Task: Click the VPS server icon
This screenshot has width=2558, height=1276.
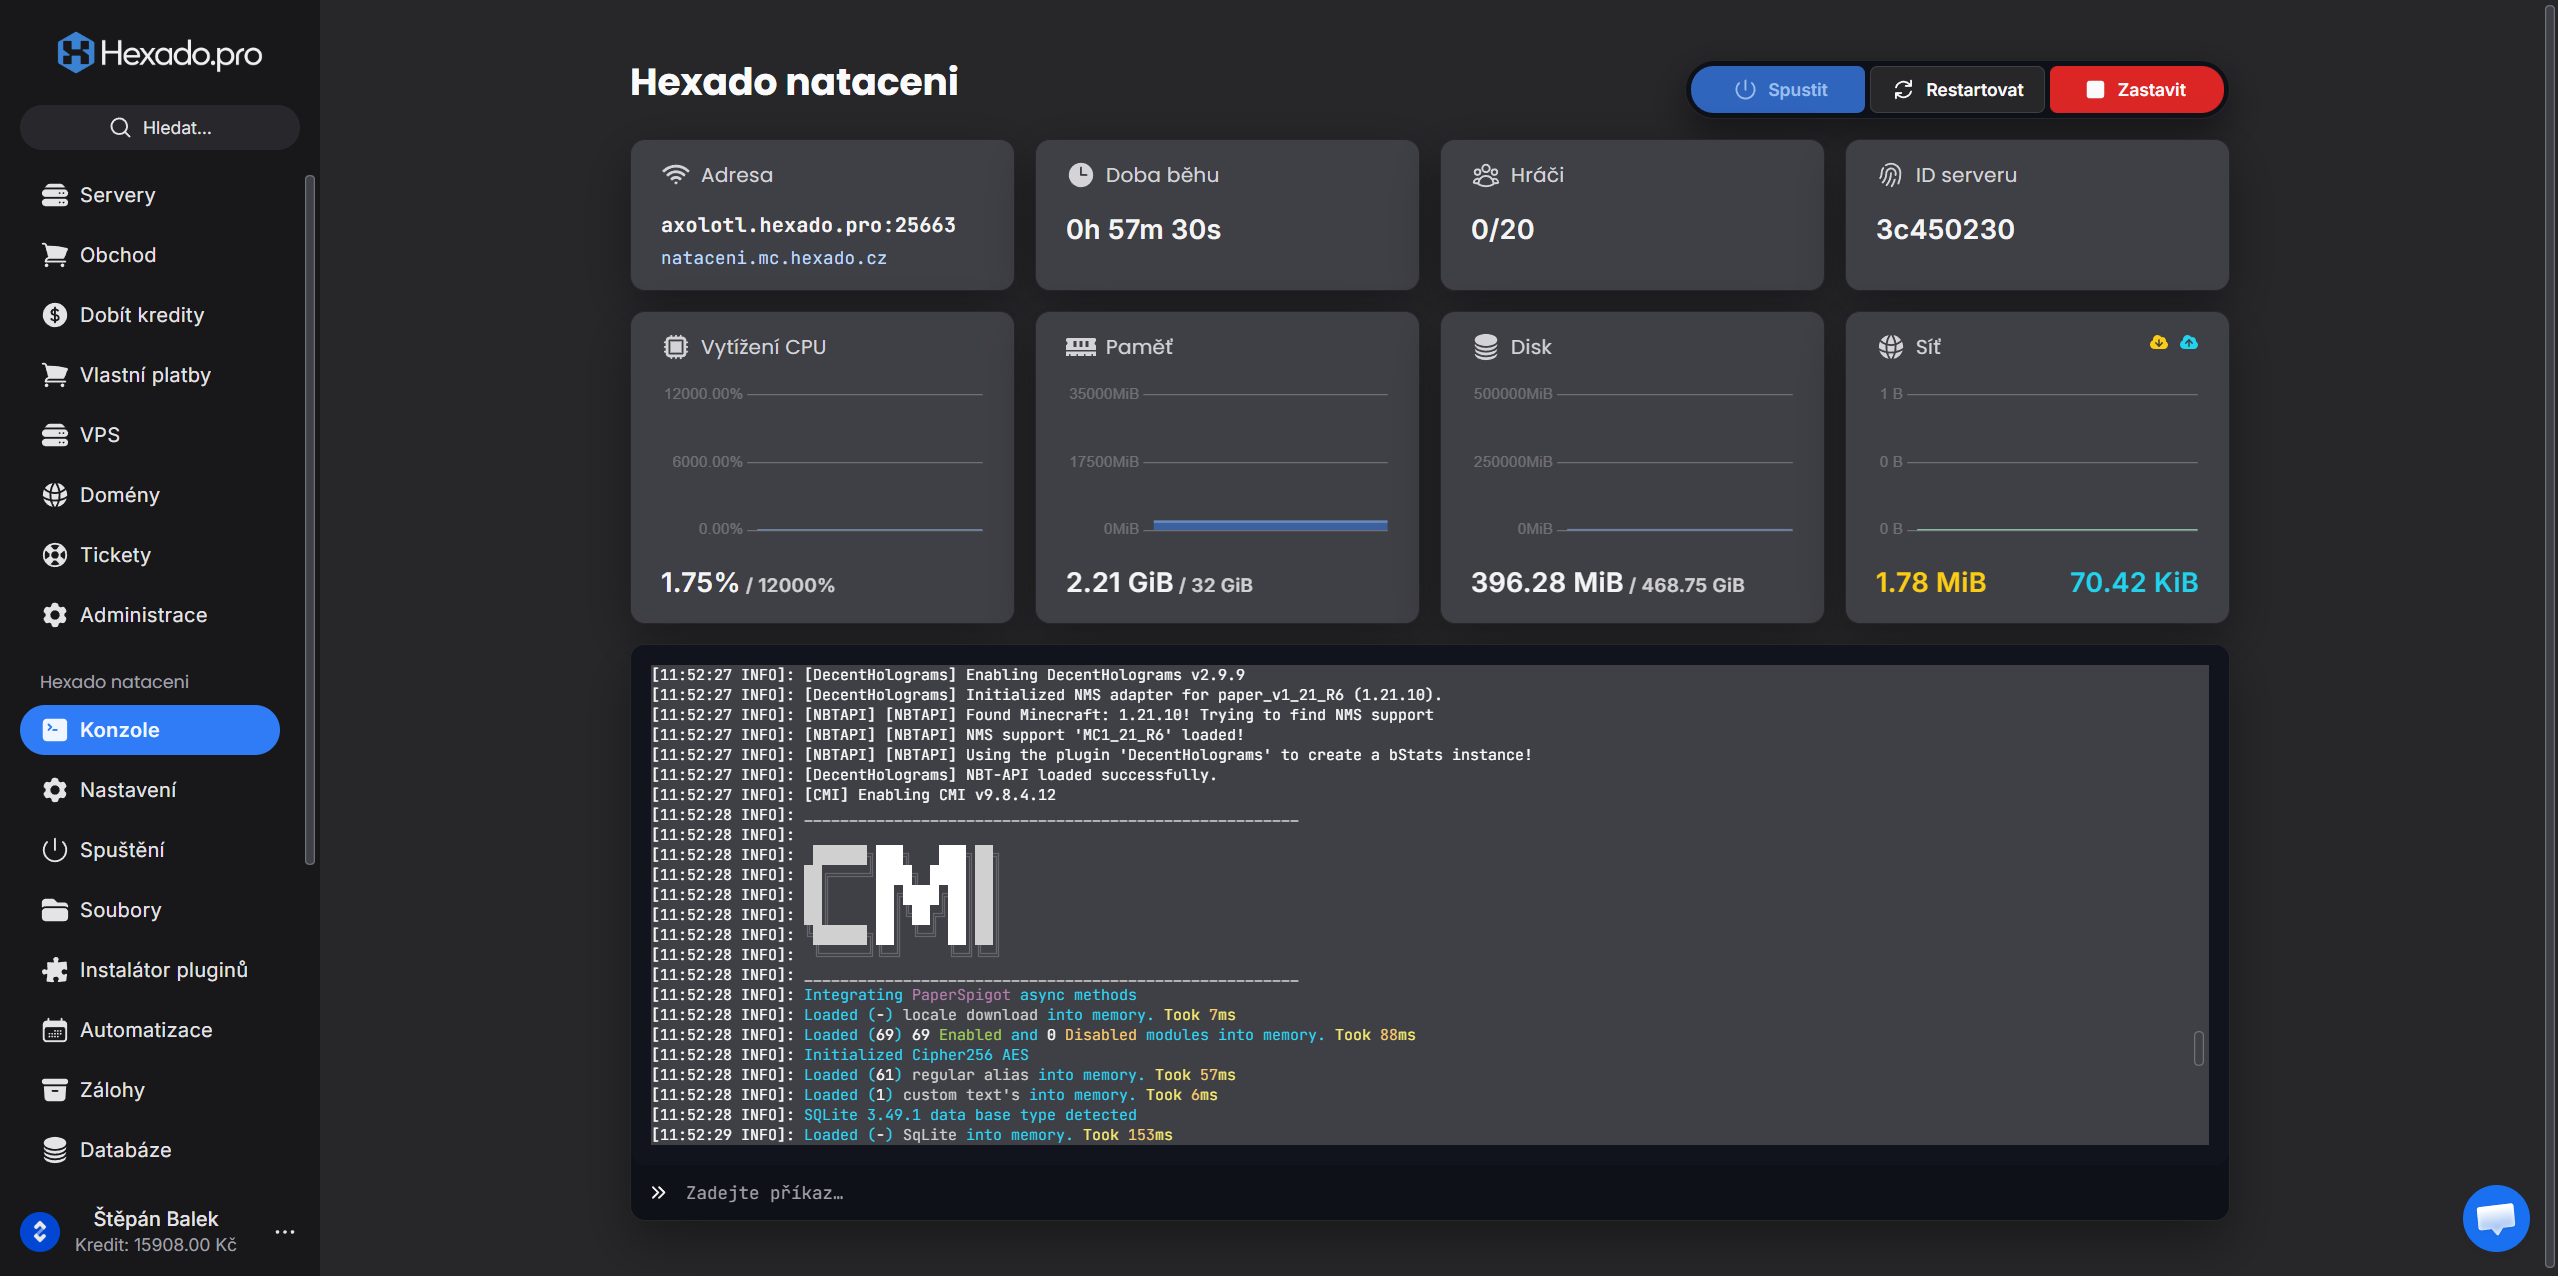Action: [55, 435]
